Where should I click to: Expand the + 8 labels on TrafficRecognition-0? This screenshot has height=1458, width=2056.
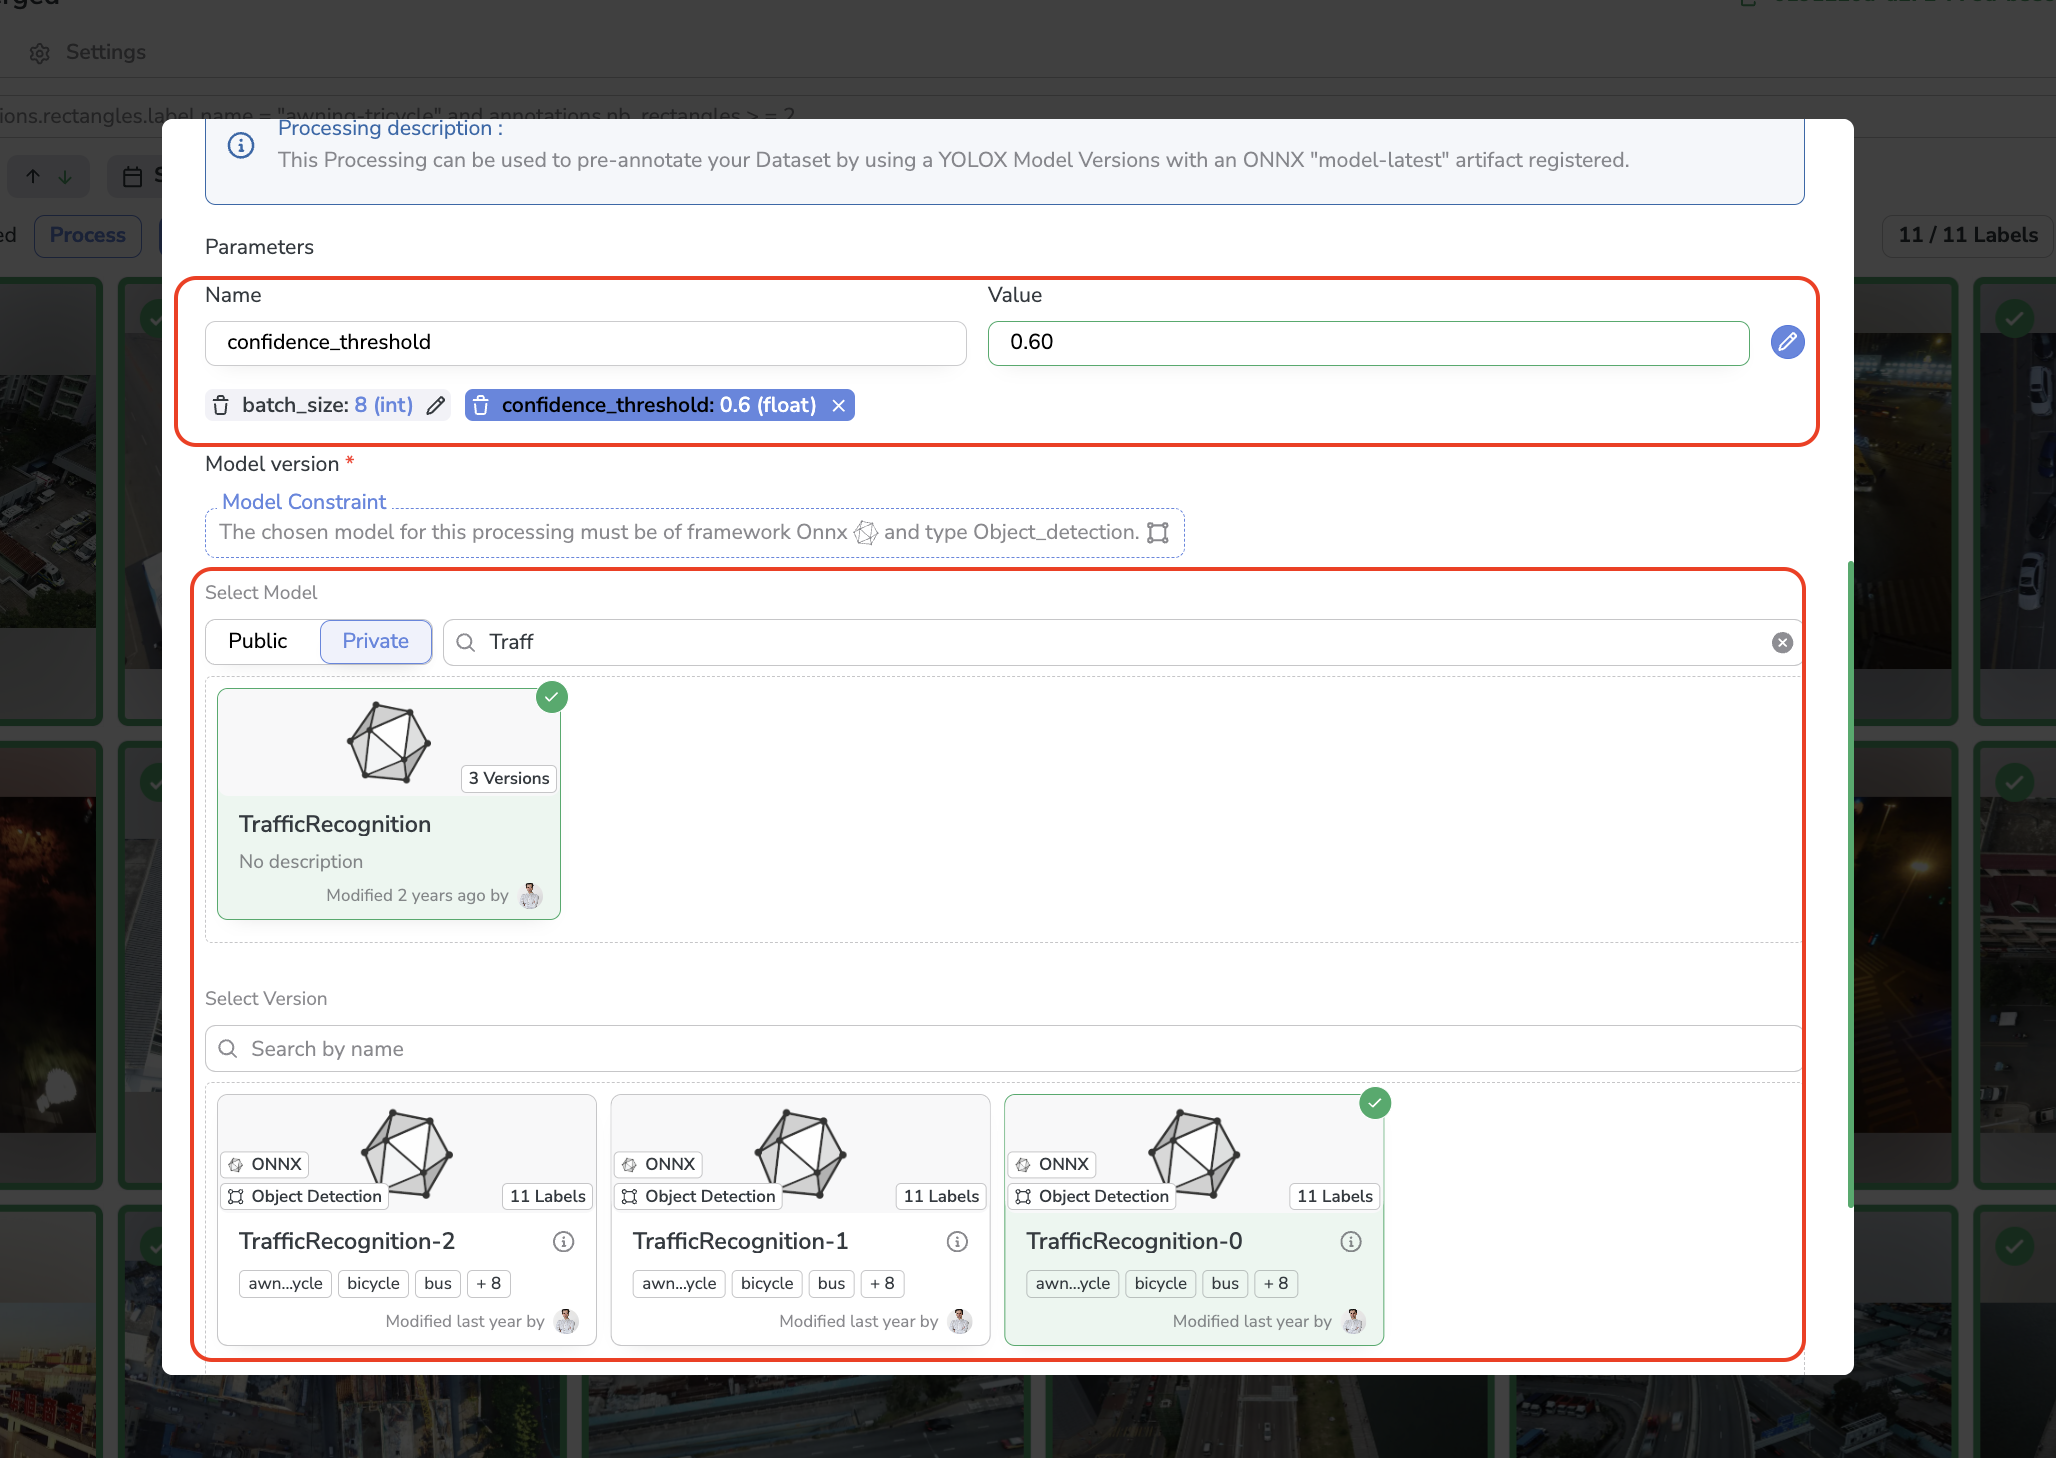(1276, 1283)
